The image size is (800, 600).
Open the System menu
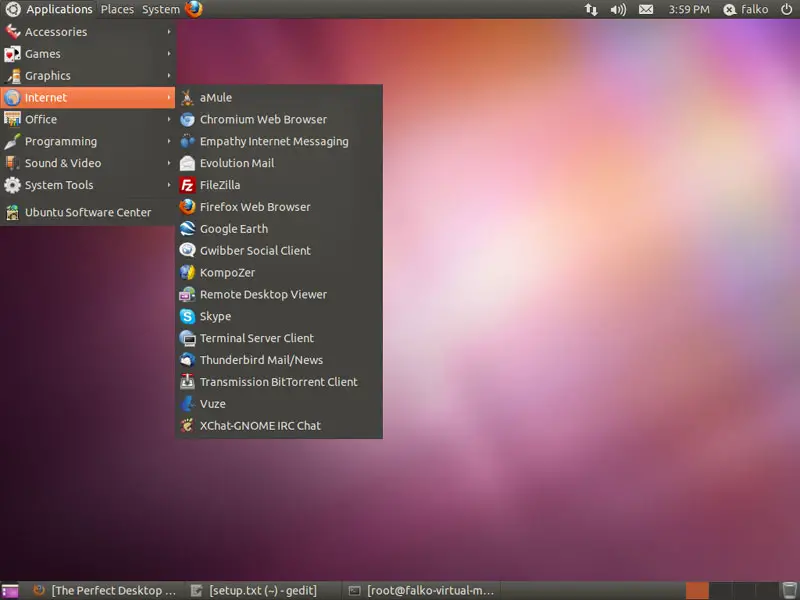pyautogui.click(x=161, y=9)
